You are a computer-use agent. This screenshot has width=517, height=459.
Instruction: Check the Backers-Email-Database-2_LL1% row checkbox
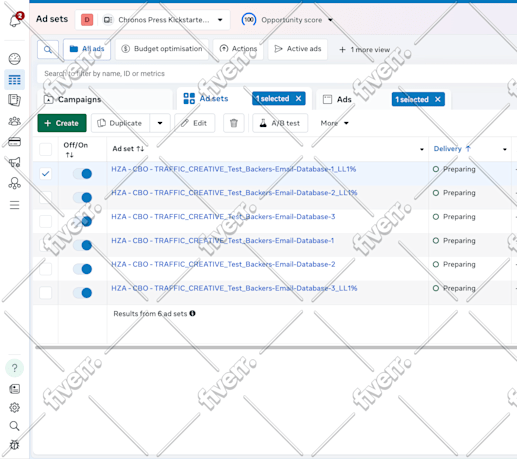[46, 197]
